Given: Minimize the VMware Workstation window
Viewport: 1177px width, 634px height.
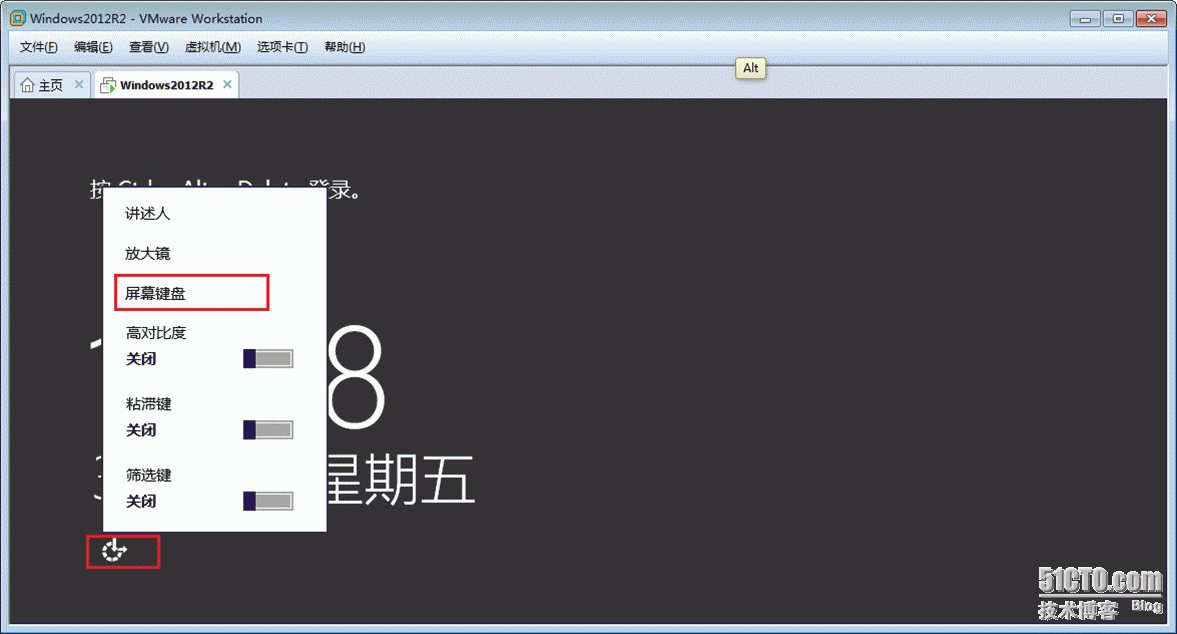Looking at the screenshot, I should [x=1087, y=18].
